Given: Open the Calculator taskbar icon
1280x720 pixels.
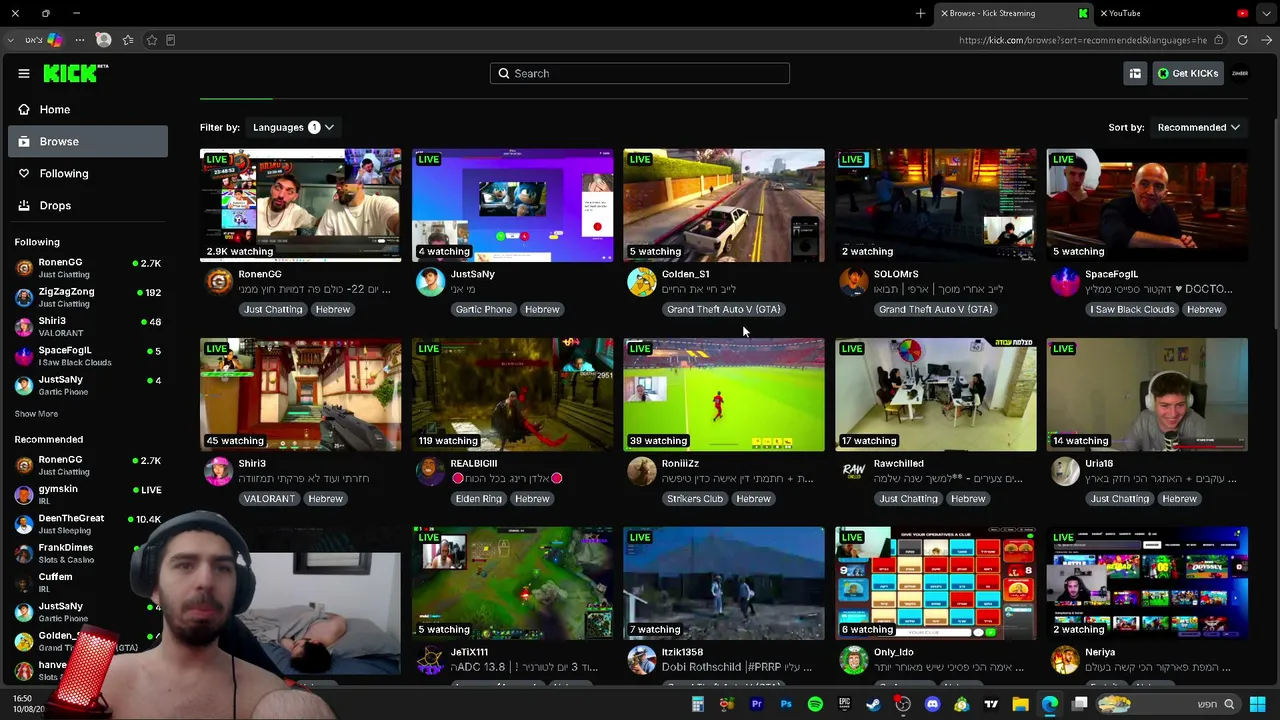Looking at the screenshot, I should point(698,704).
